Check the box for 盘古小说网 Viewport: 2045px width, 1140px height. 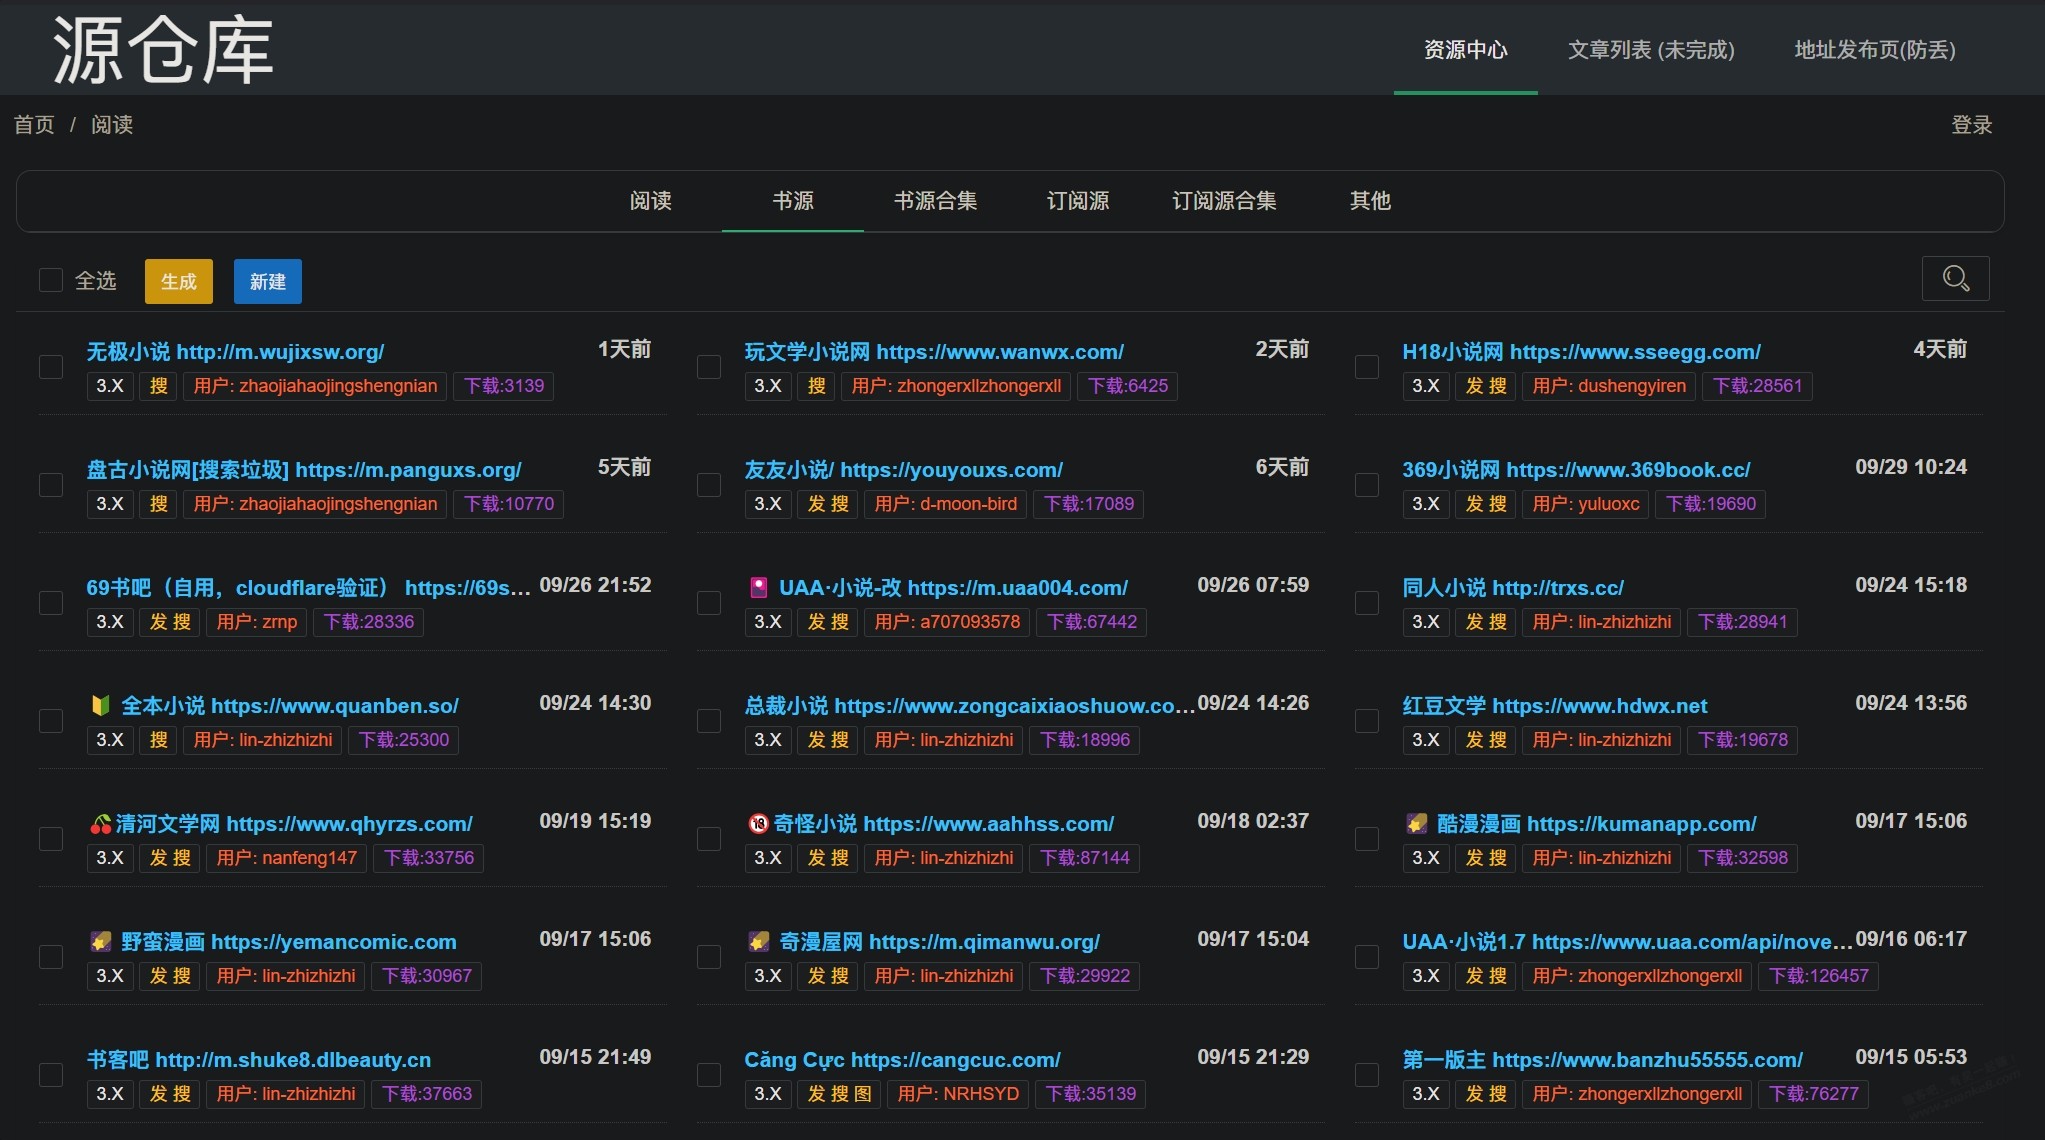(x=51, y=485)
